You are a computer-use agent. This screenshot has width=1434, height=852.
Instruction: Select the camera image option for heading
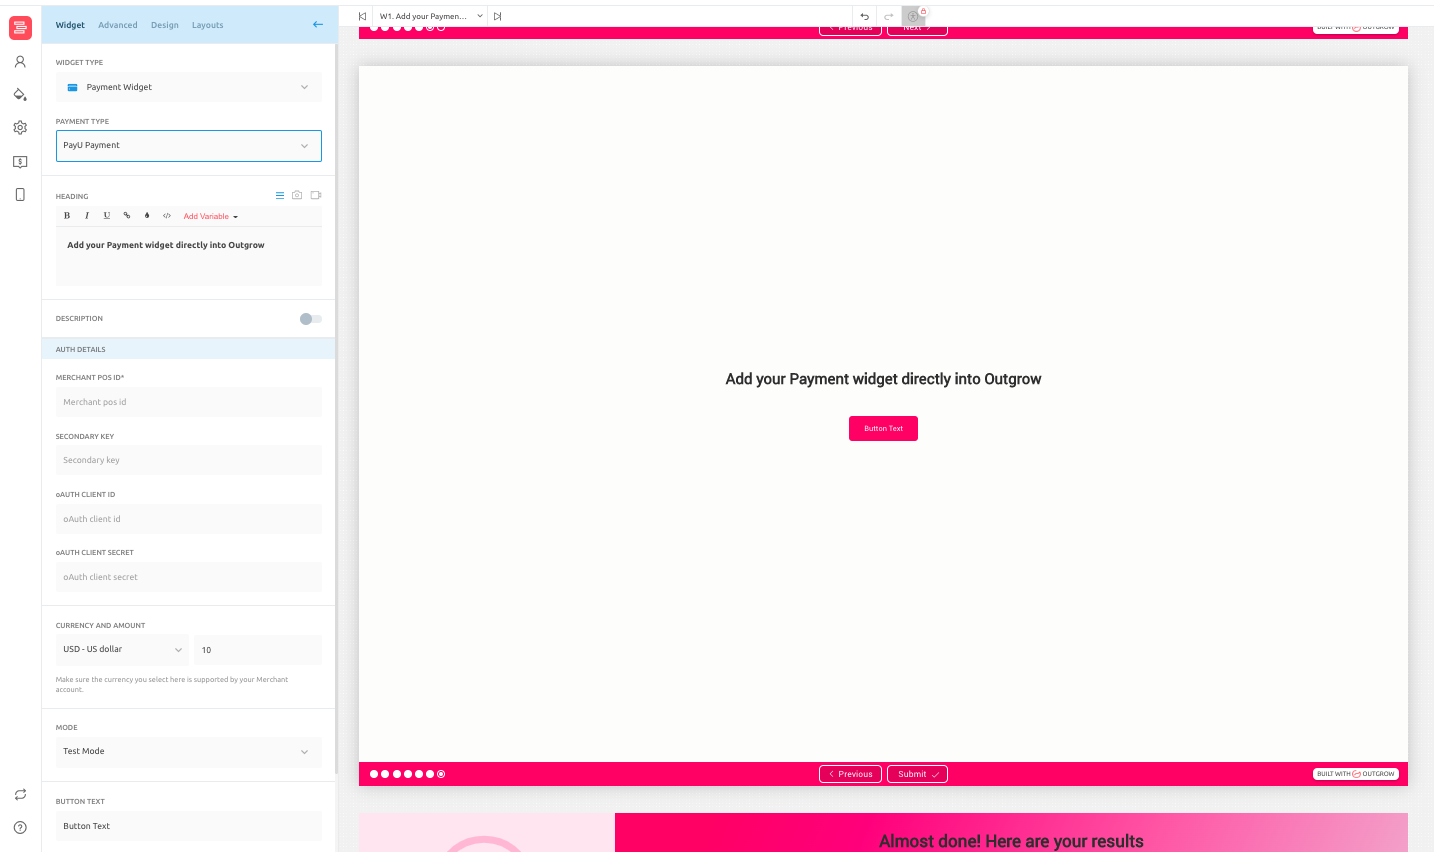click(297, 195)
